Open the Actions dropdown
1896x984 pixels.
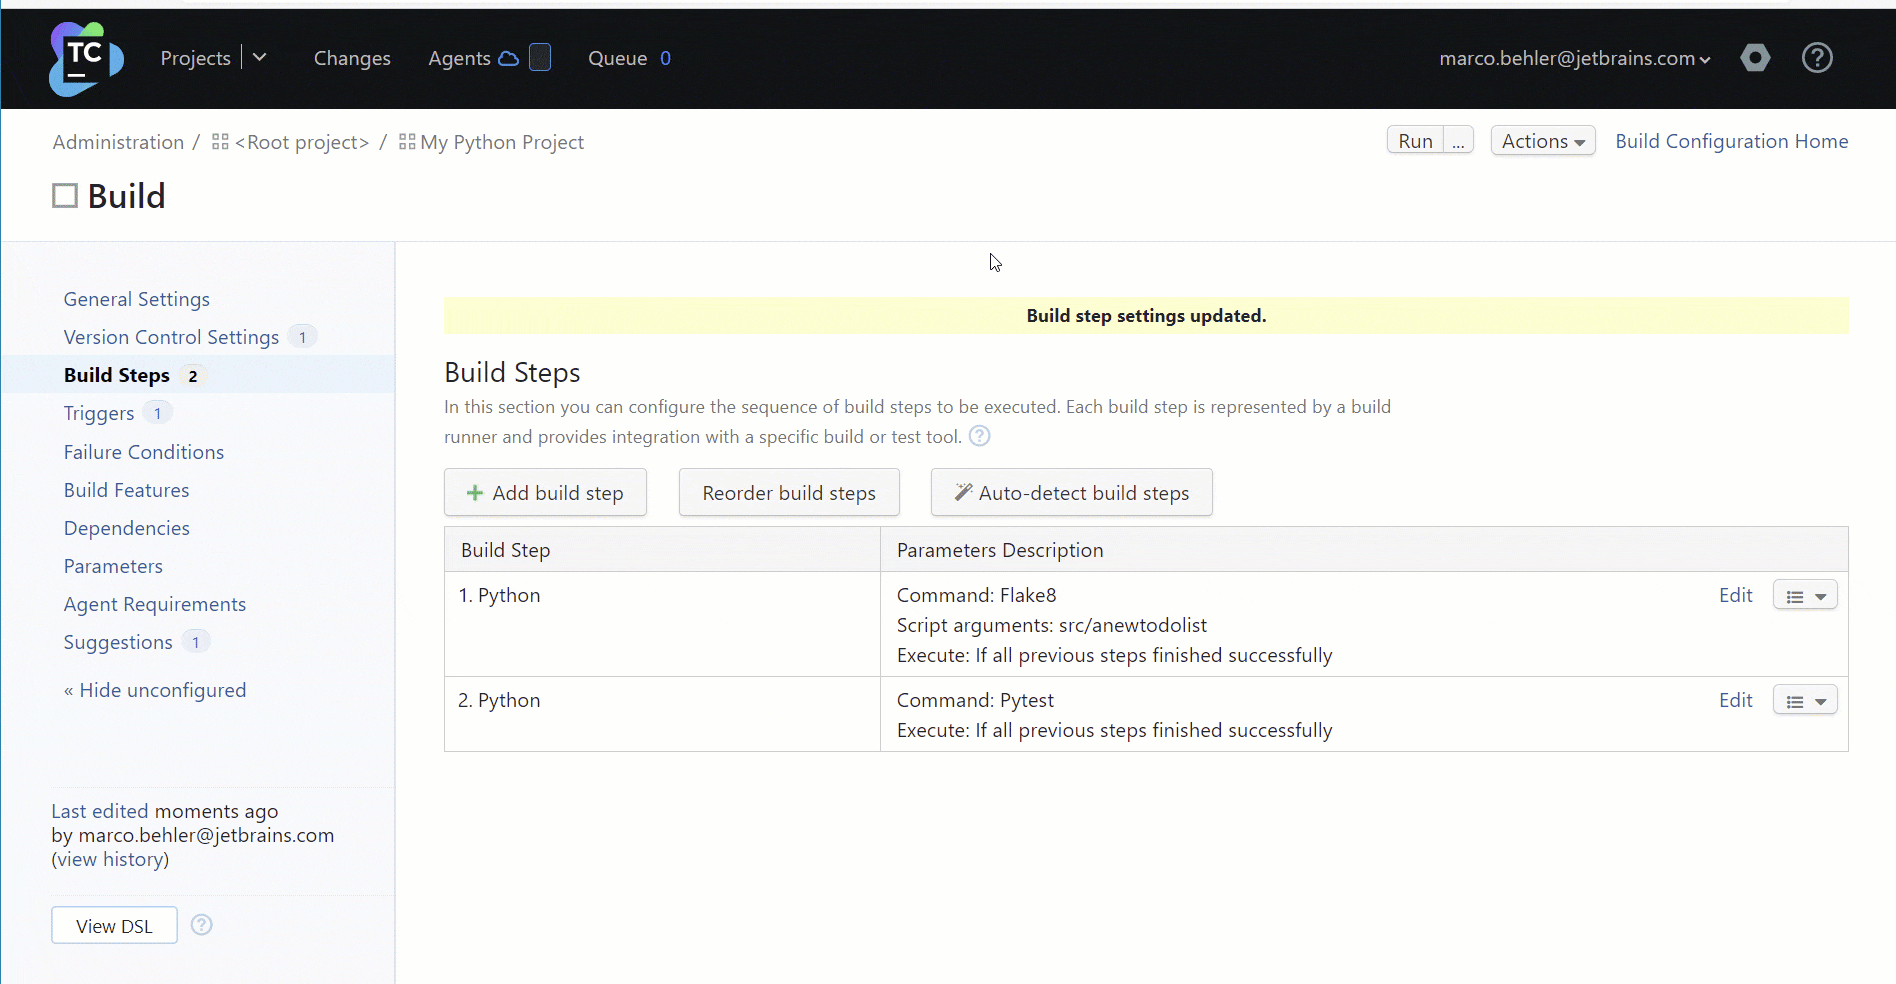point(1543,140)
